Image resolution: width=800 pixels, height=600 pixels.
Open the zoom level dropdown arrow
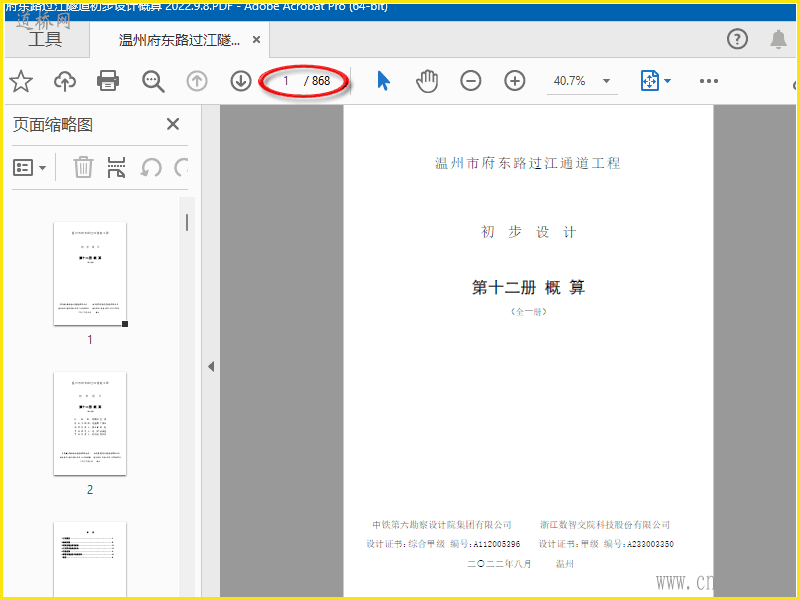pyautogui.click(x=607, y=81)
